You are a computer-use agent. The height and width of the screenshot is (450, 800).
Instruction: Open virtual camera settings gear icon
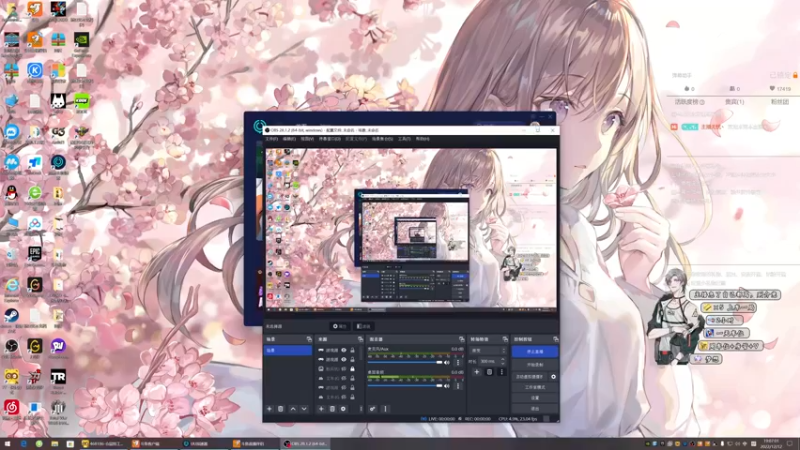[x=554, y=377]
